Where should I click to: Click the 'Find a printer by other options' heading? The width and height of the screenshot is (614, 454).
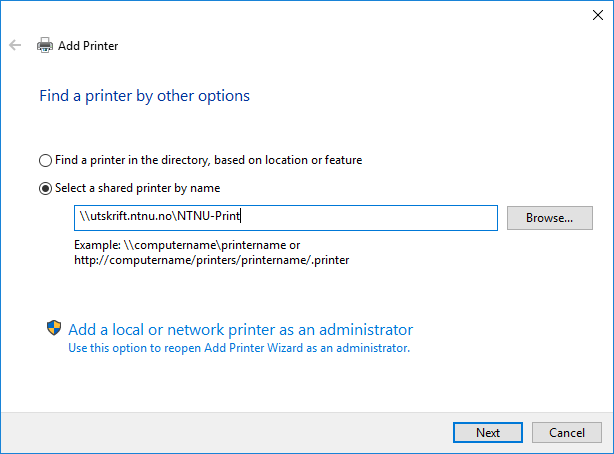144,96
